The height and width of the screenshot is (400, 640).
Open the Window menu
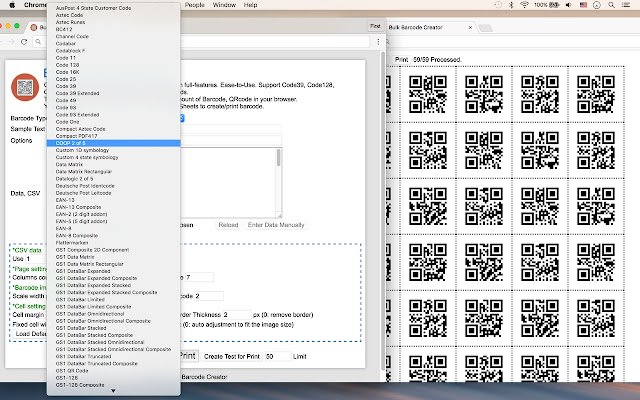[224, 5]
